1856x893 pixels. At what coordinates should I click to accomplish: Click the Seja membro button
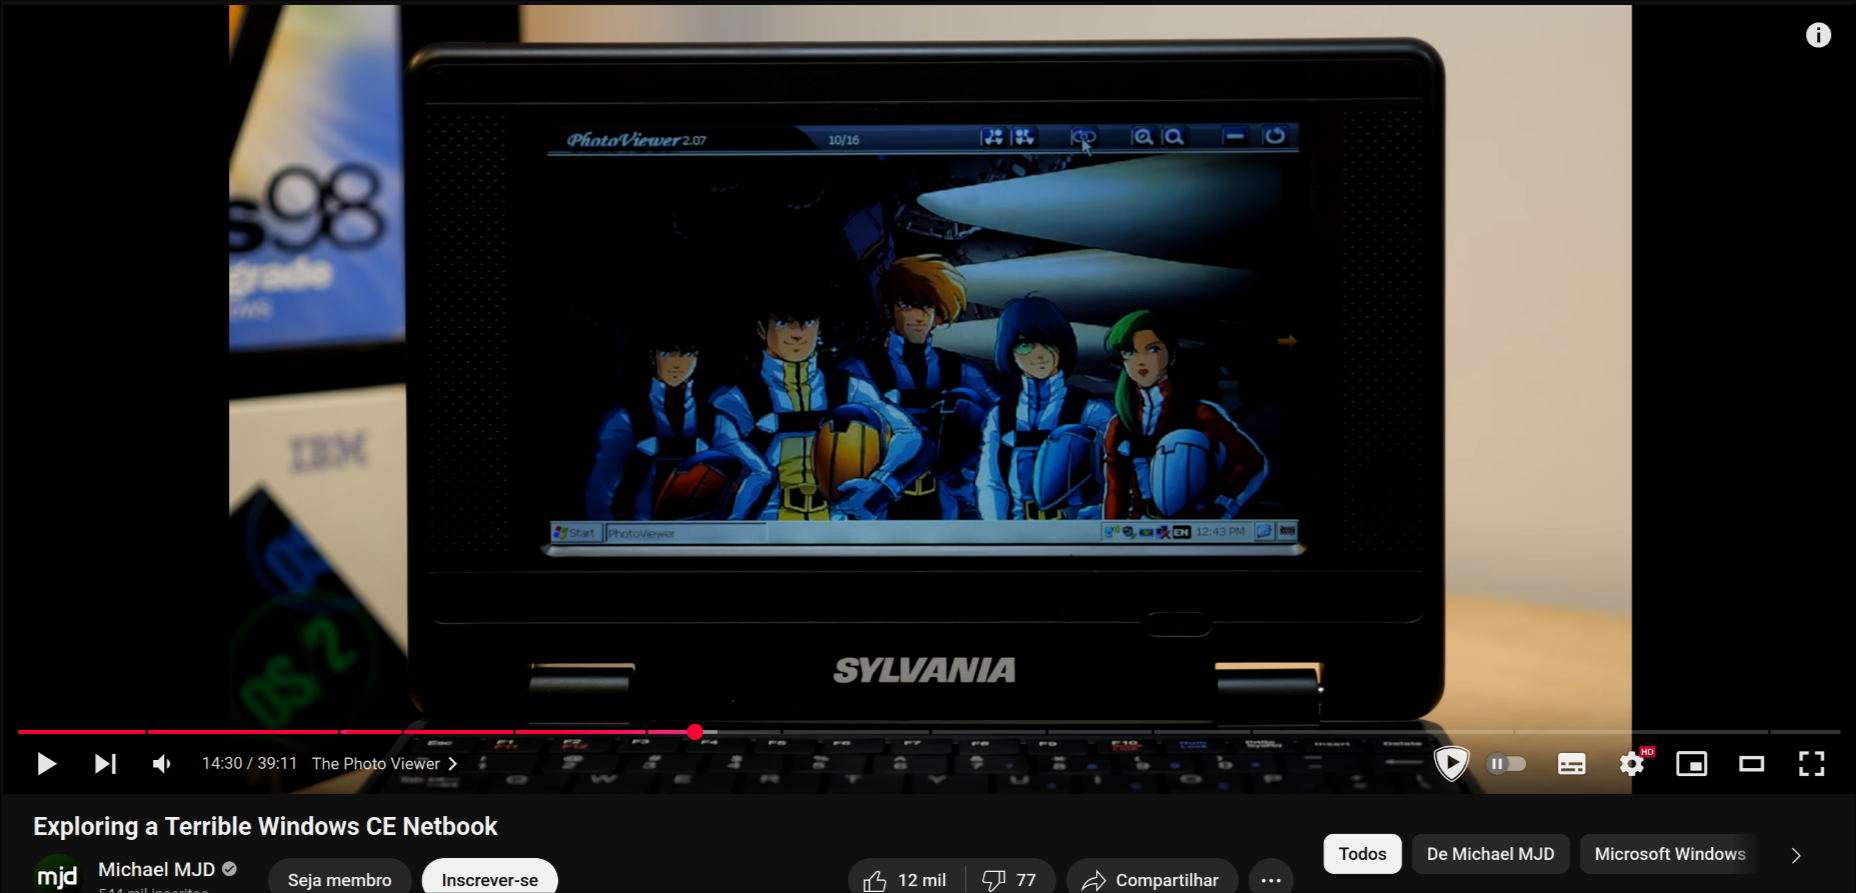click(x=340, y=879)
